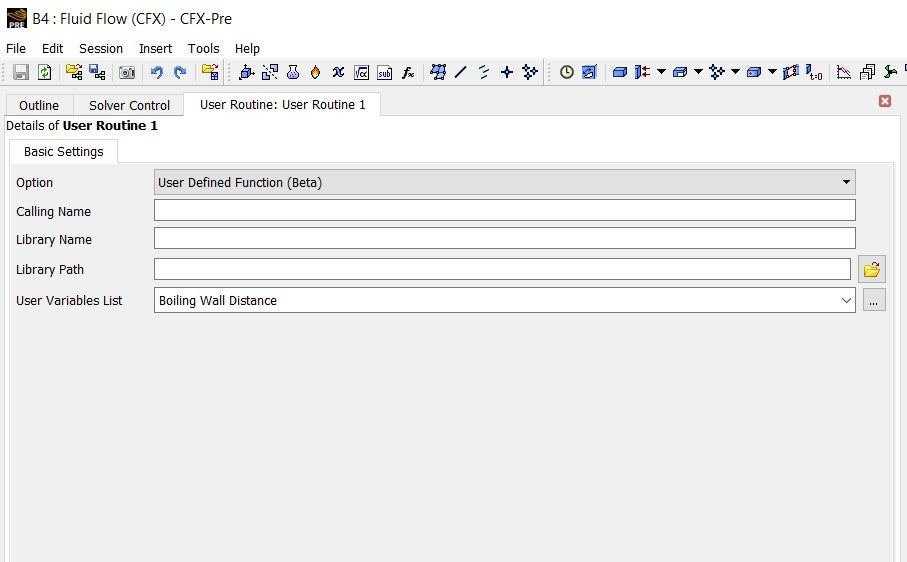Image resolution: width=907 pixels, height=562 pixels.
Task: Open the dropdown arrow beside the multi-star icon right of the clock
Action: [735, 72]
